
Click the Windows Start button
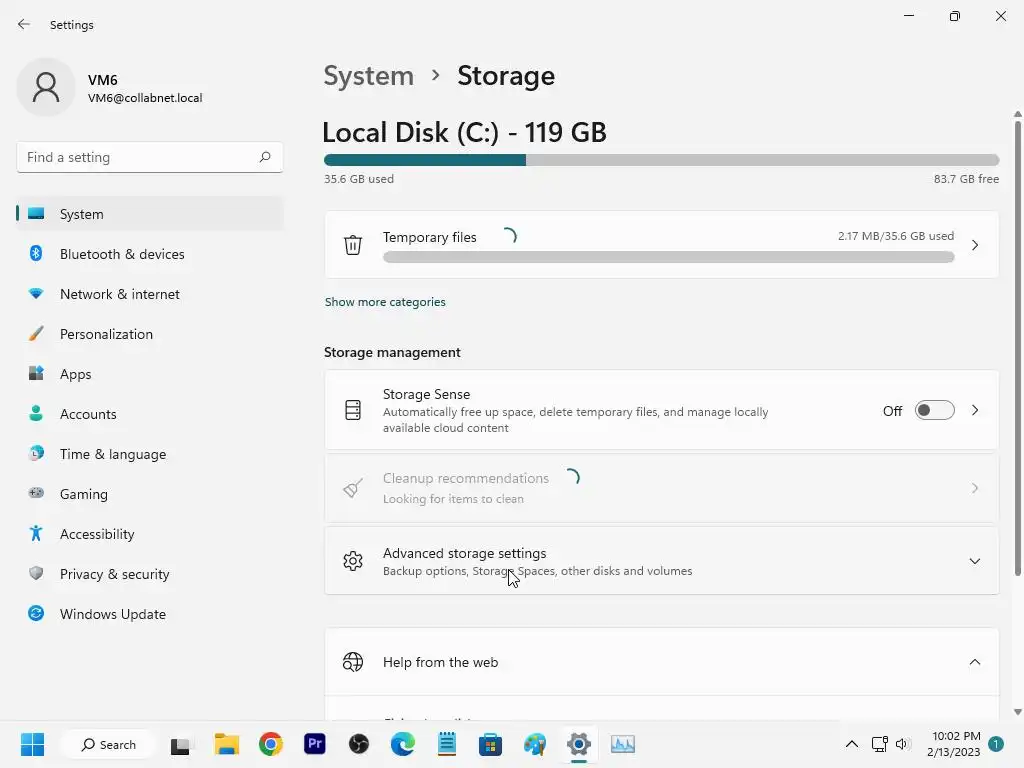pyautogui.click(x=32, y=744)
